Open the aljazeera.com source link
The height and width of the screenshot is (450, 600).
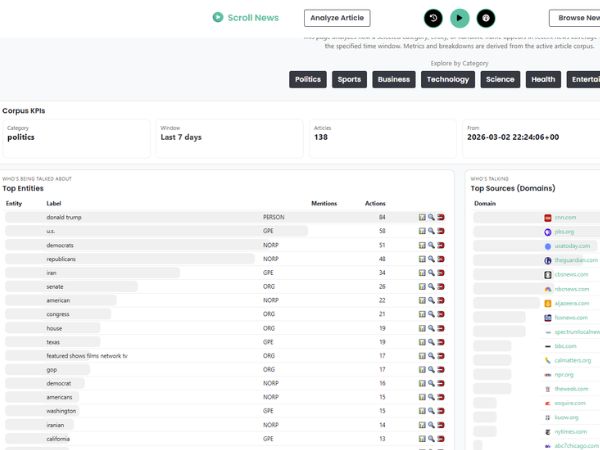tap(572, 303)
